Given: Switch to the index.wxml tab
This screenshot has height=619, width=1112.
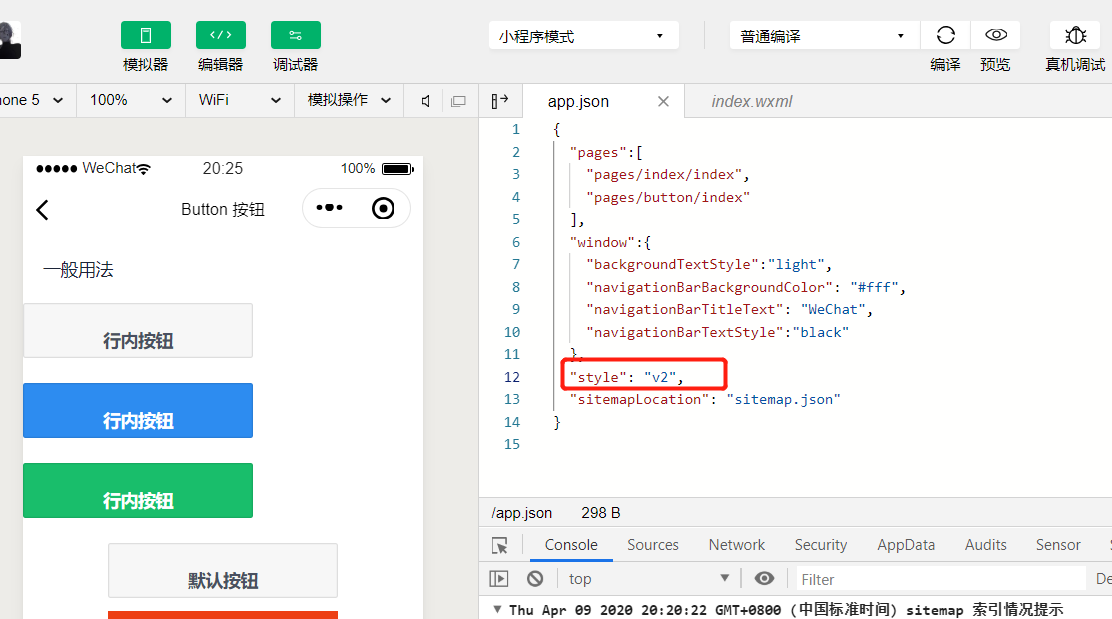Looking at the screenshot, I should point(752,101).
